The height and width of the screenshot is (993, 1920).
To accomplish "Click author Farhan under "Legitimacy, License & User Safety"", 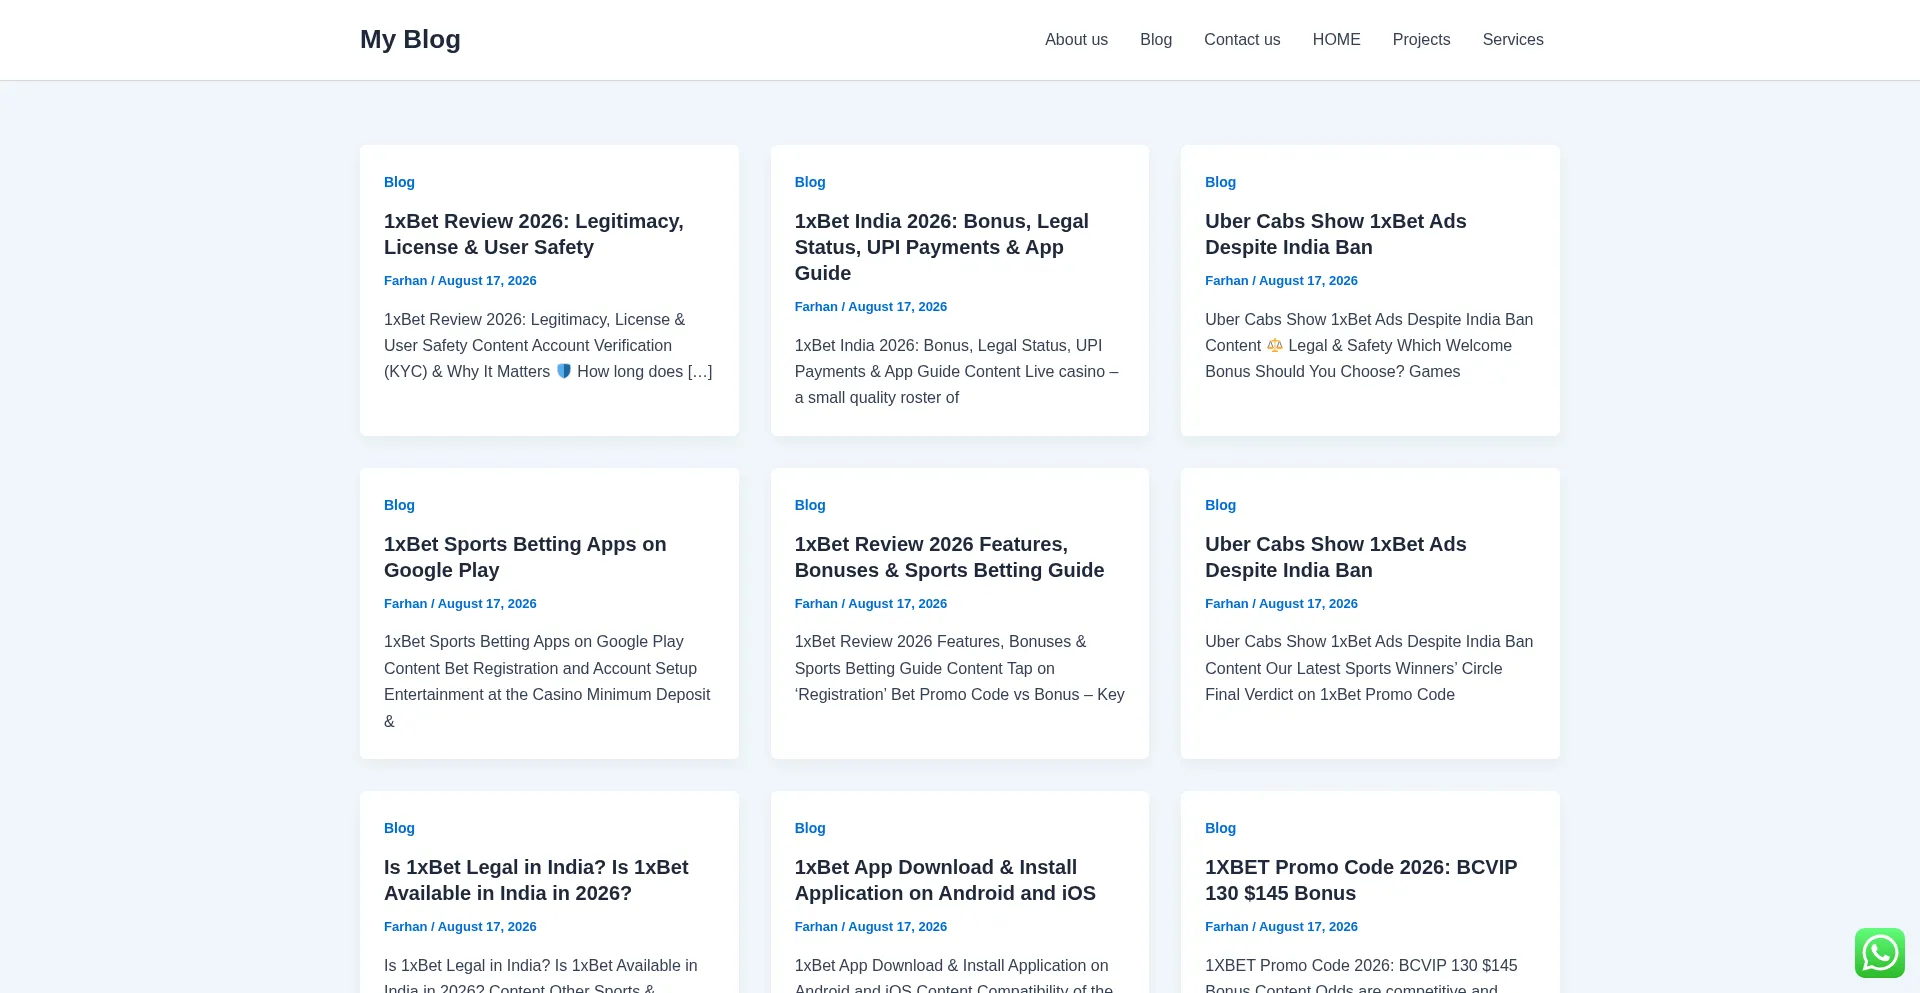I will [x=405, y=281].
